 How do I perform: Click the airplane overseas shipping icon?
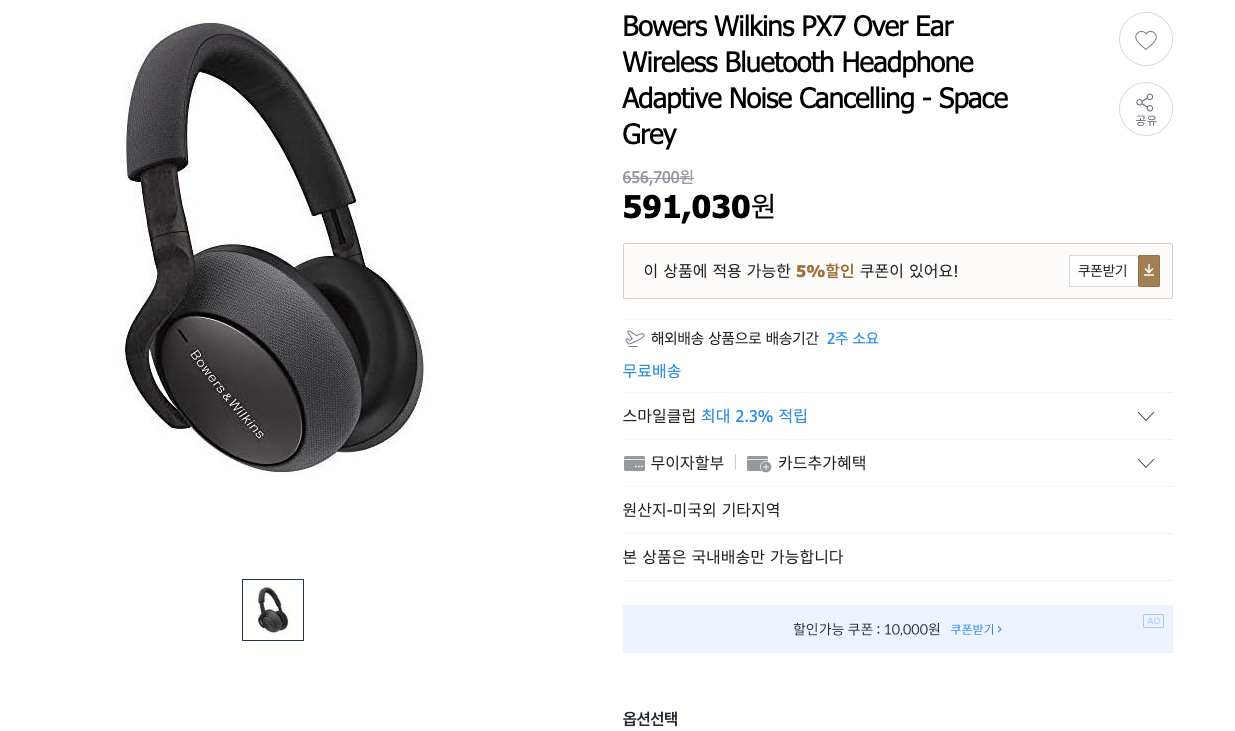coord(634,338)
